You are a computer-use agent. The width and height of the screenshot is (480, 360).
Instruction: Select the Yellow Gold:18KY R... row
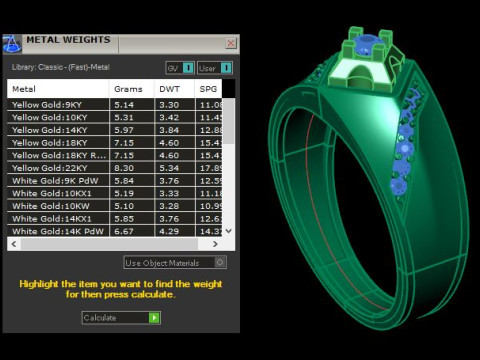114,155
